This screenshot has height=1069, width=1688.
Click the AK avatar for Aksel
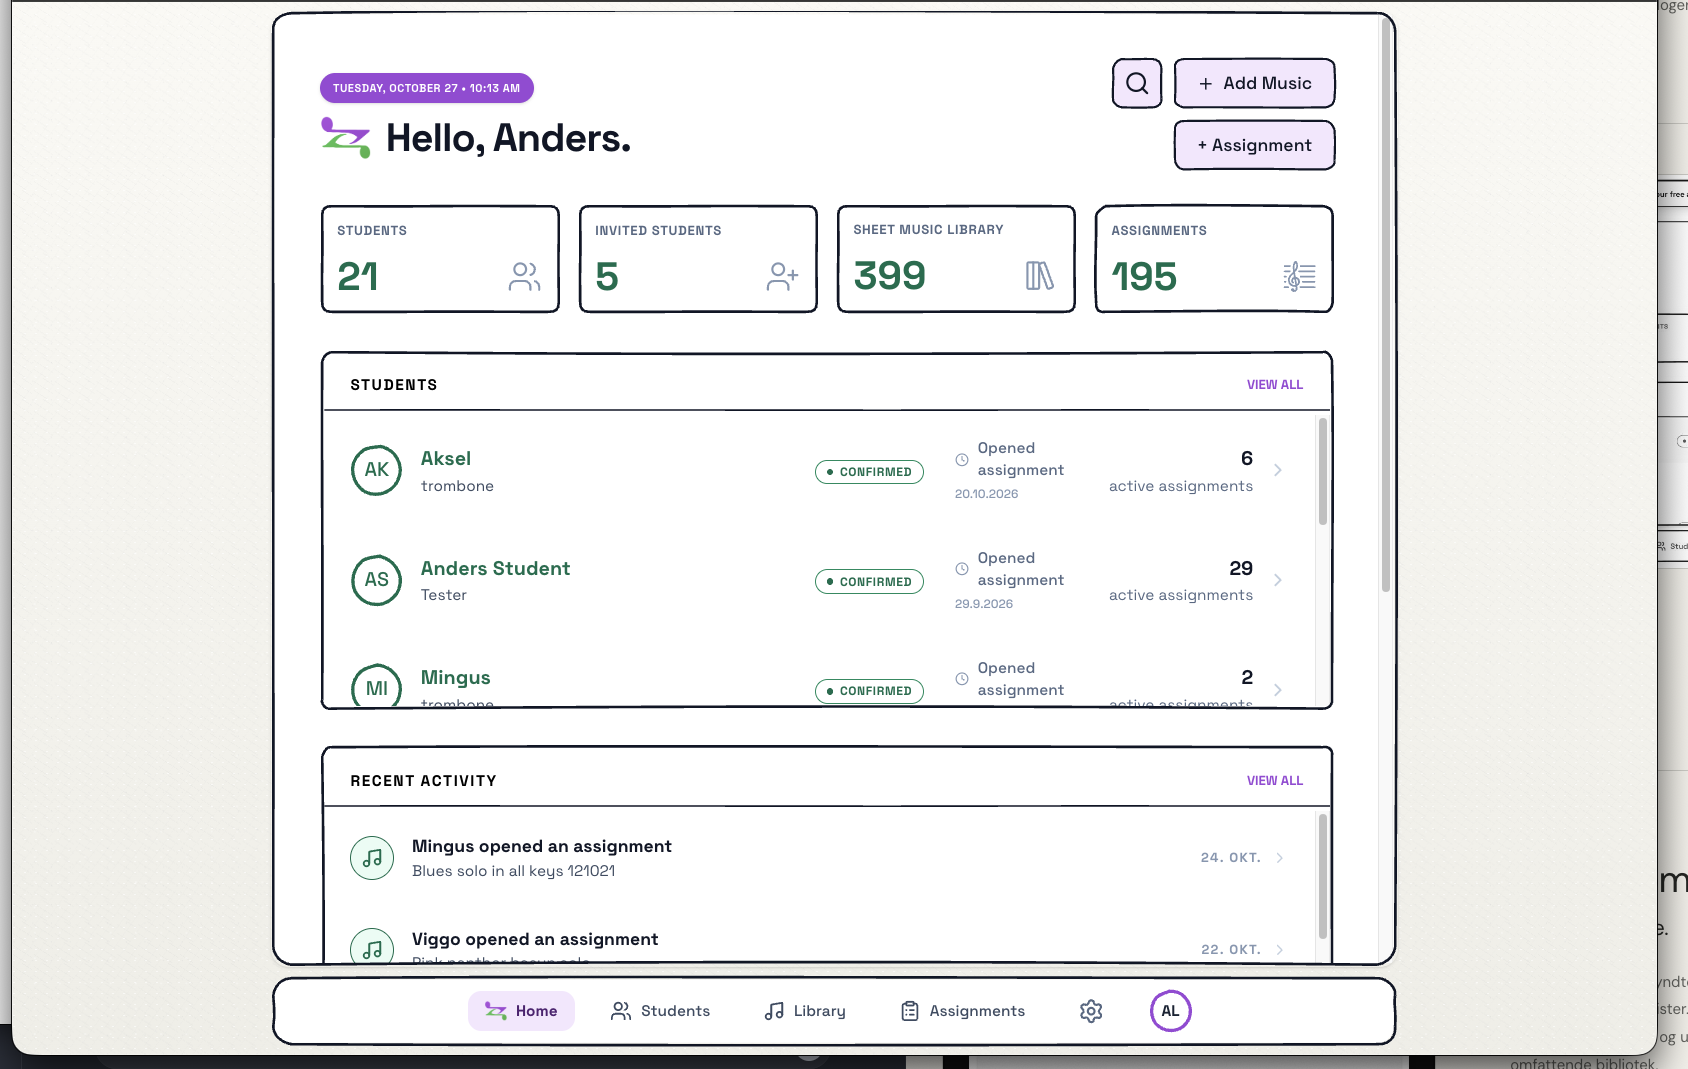(x=376, y=470)
